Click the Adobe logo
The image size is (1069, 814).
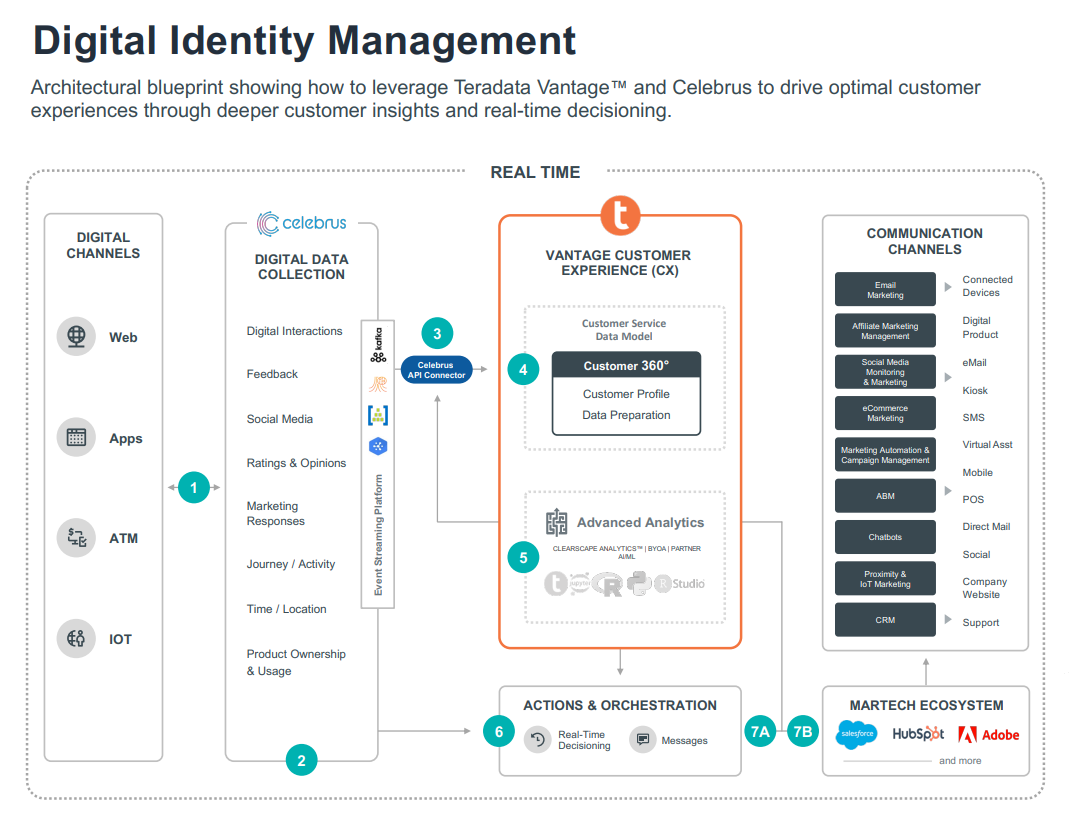tap(989, 734)
